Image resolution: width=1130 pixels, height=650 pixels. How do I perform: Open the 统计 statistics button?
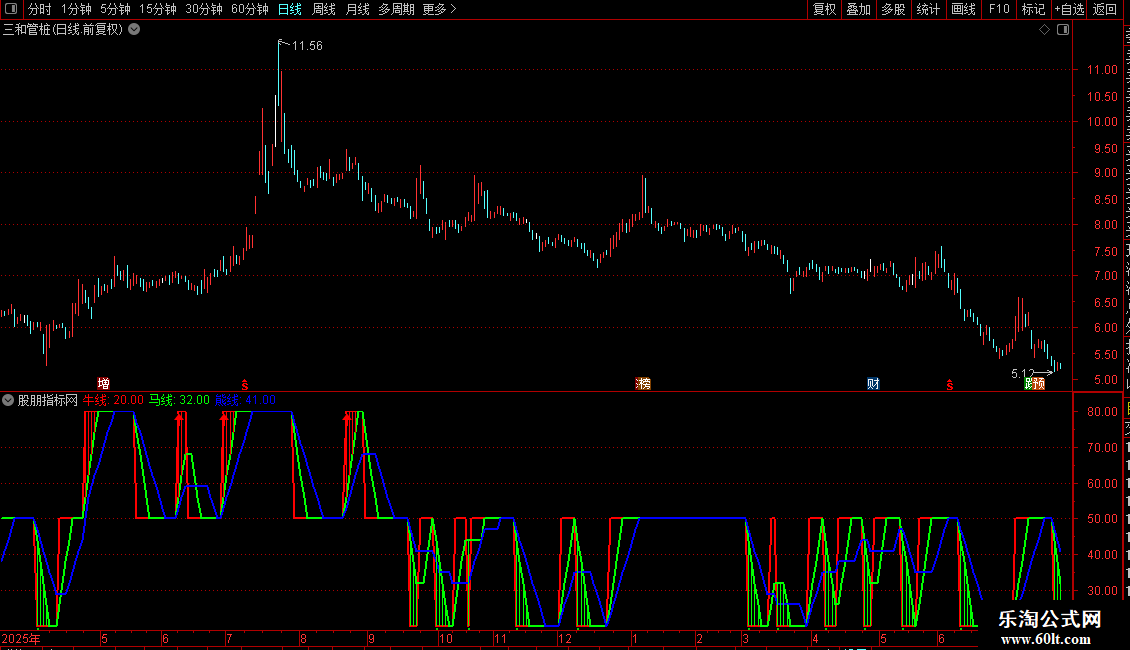[x=927, y=9]
